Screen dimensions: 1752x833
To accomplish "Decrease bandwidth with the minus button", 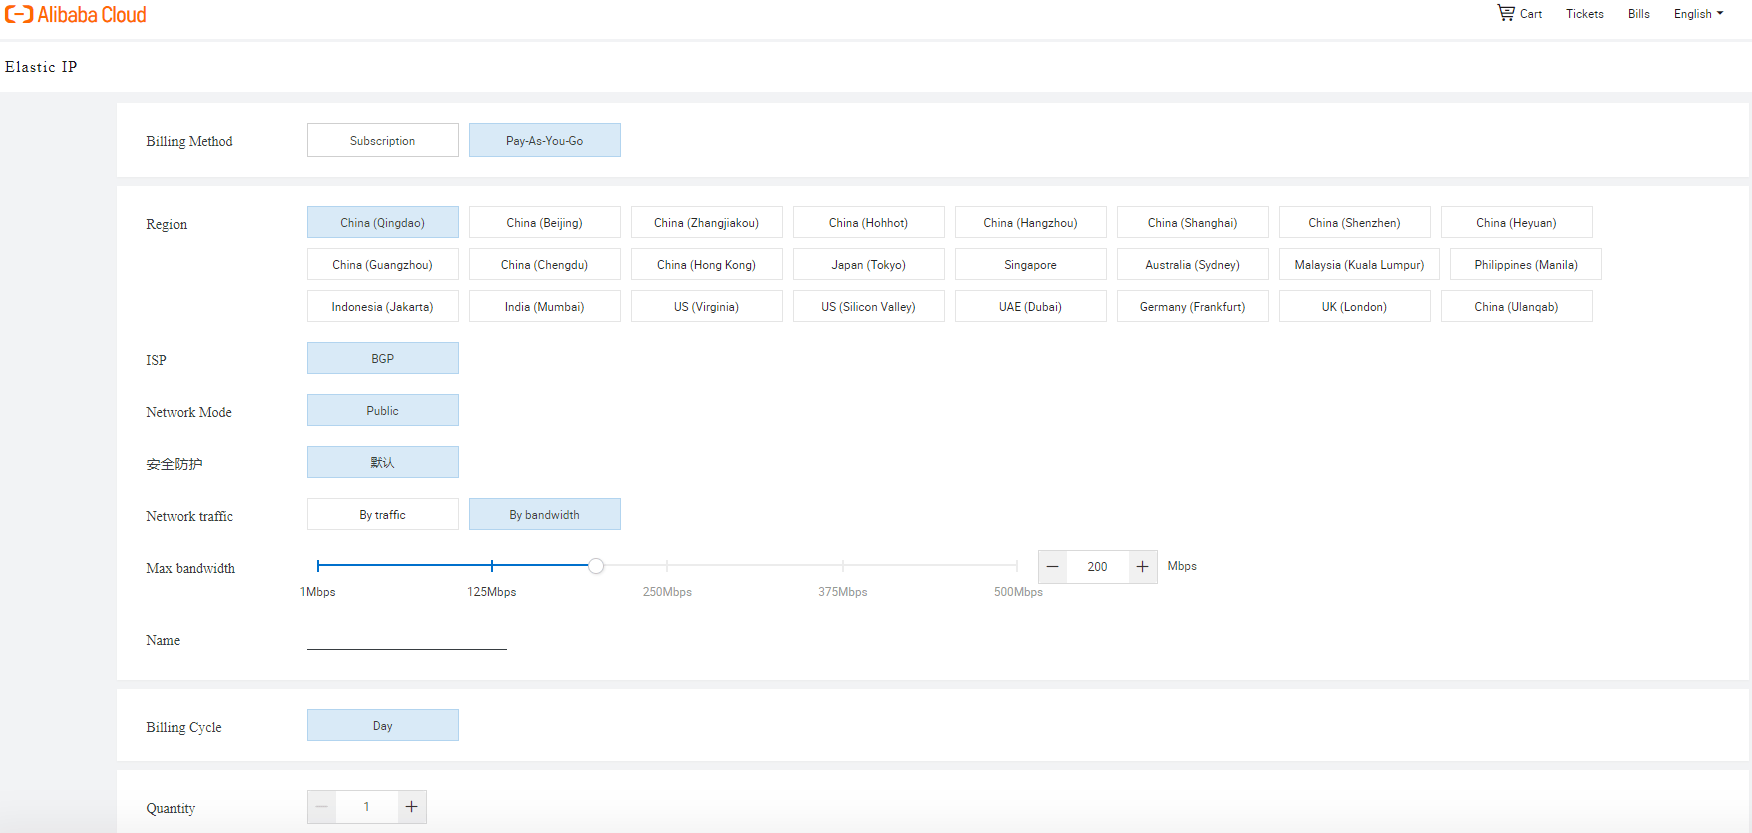I will pyautogui.click(x=1053, y=567).
